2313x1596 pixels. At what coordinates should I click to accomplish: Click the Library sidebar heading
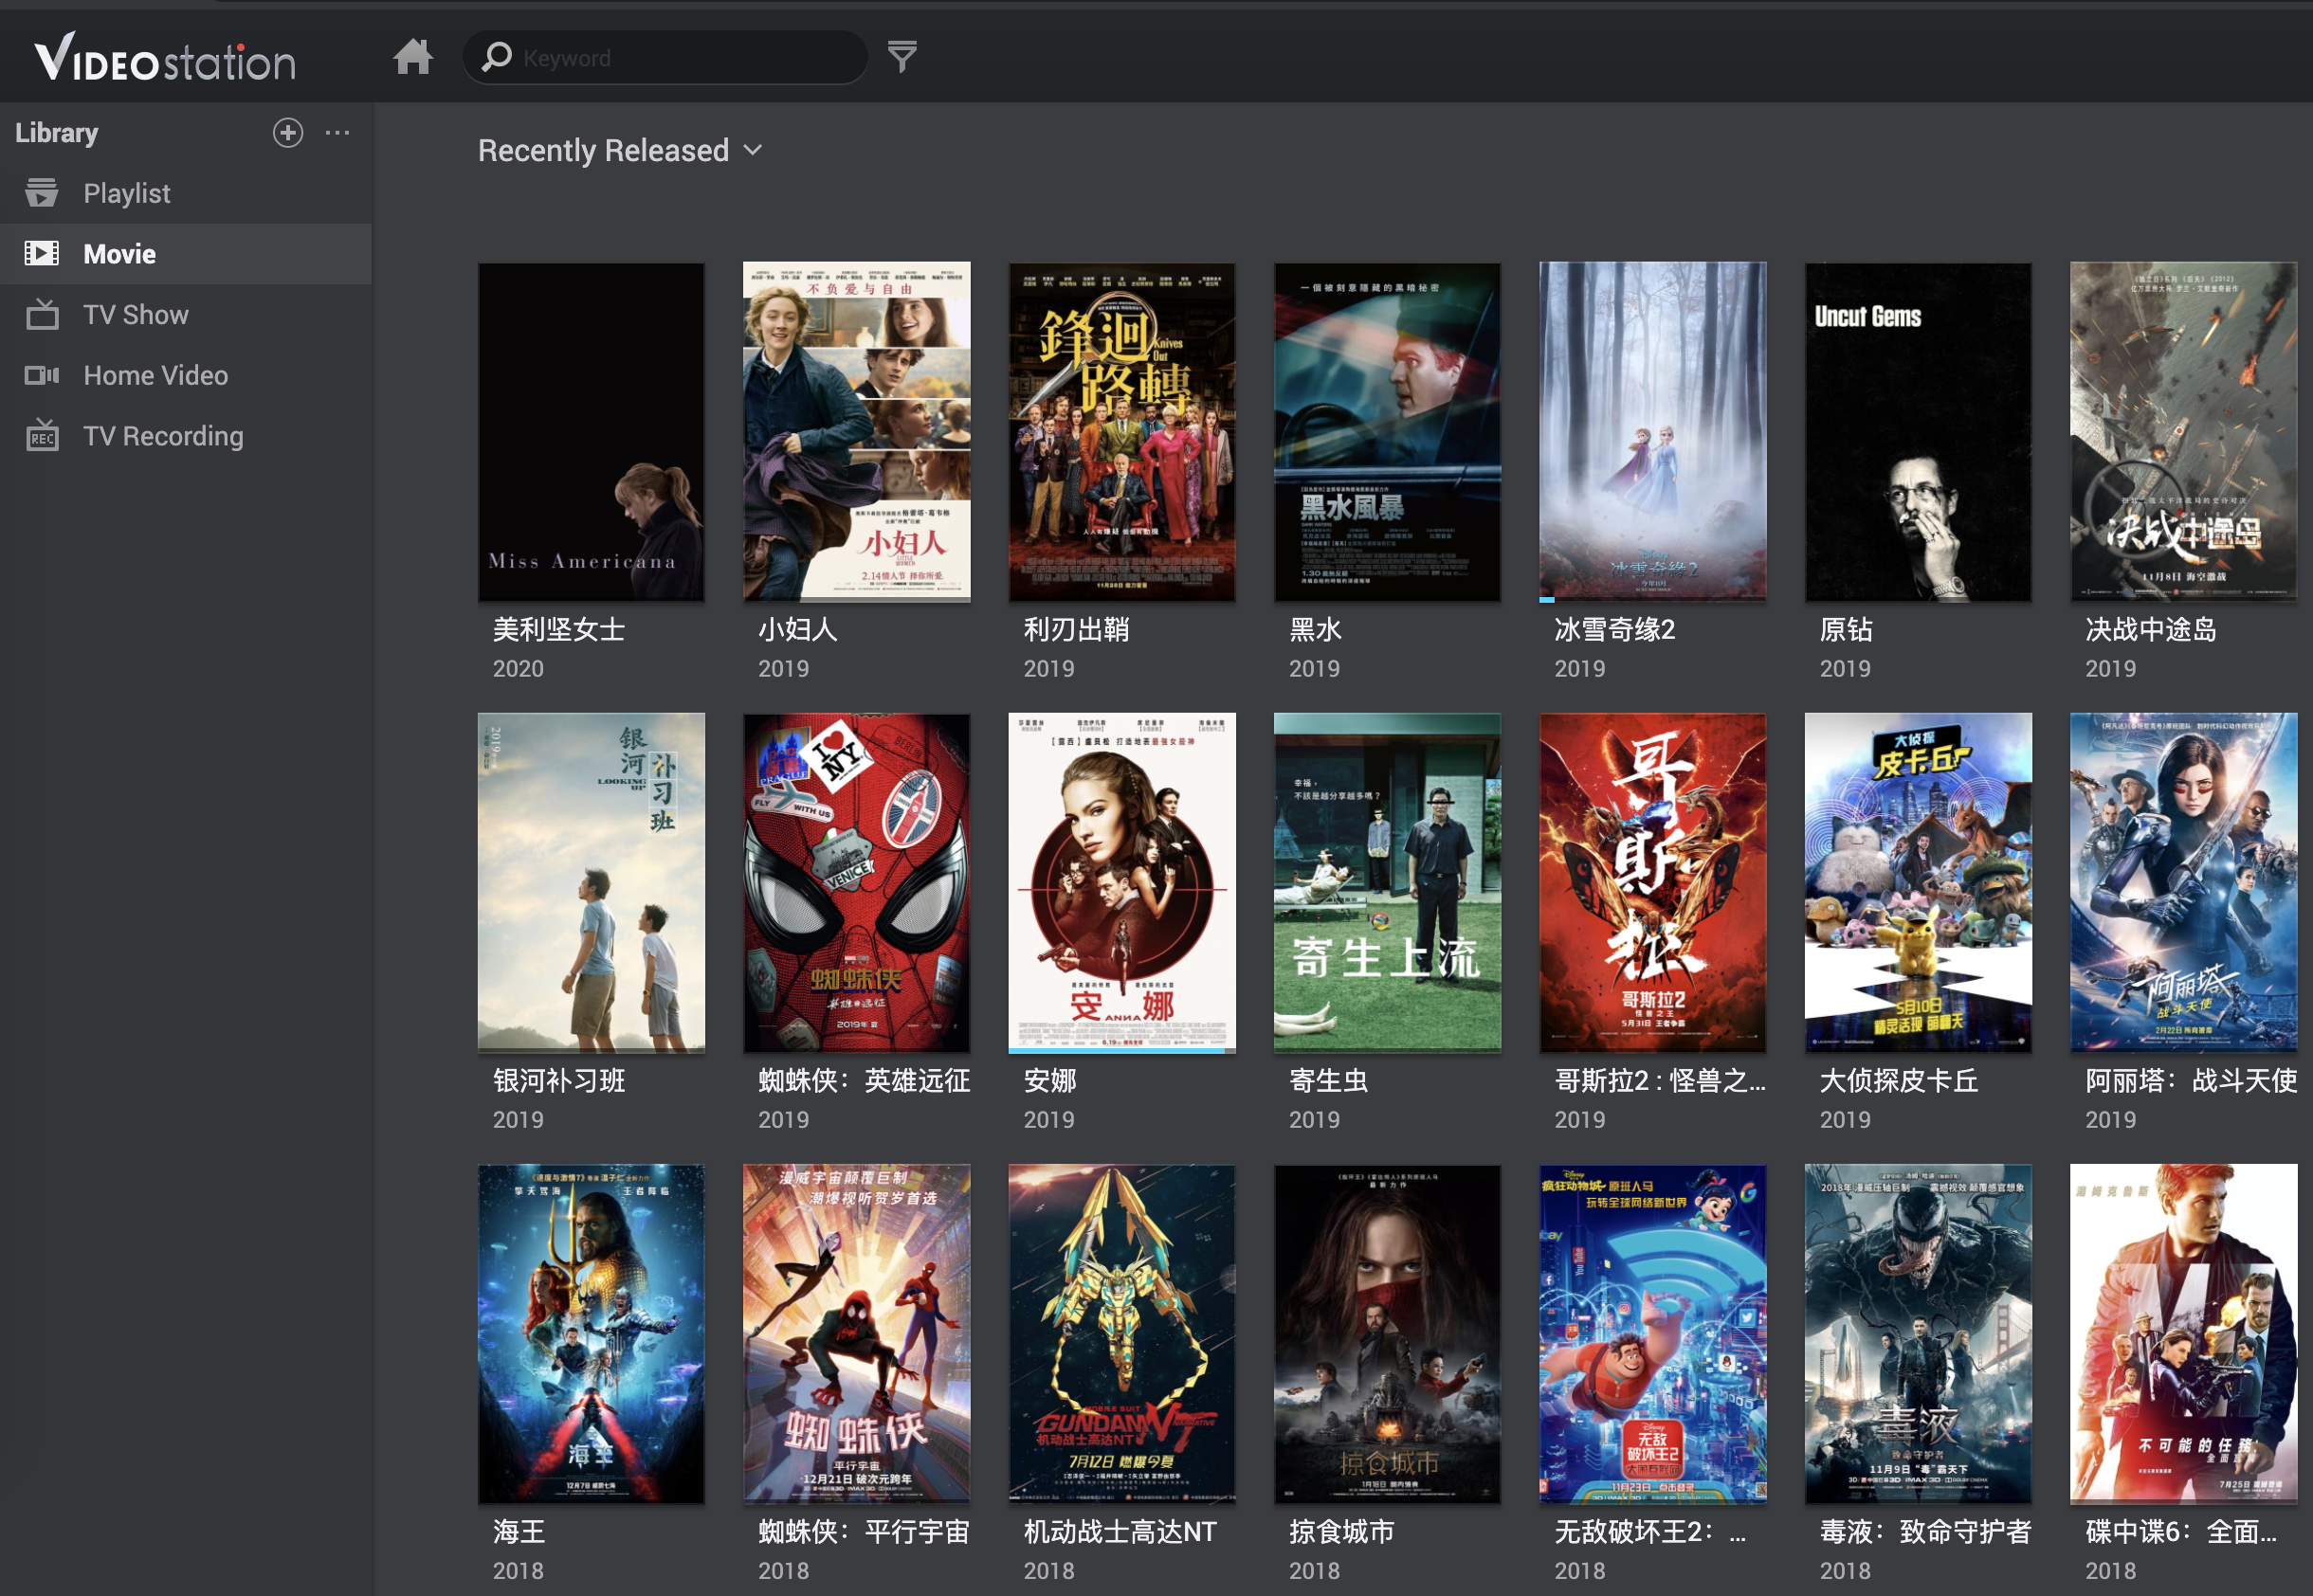57,133
